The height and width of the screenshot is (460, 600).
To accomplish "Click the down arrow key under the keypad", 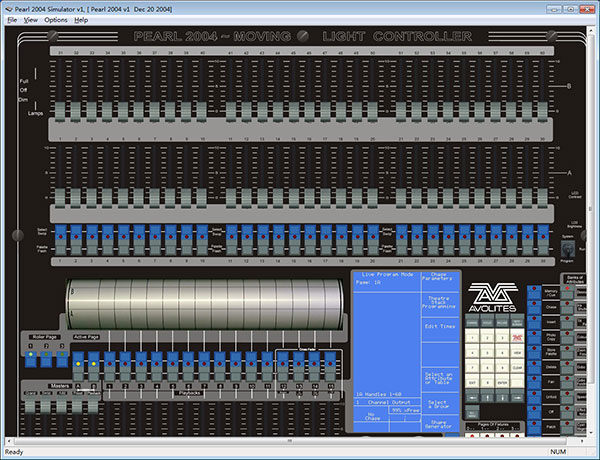I will pyautogui.click(x=502, y=398).
